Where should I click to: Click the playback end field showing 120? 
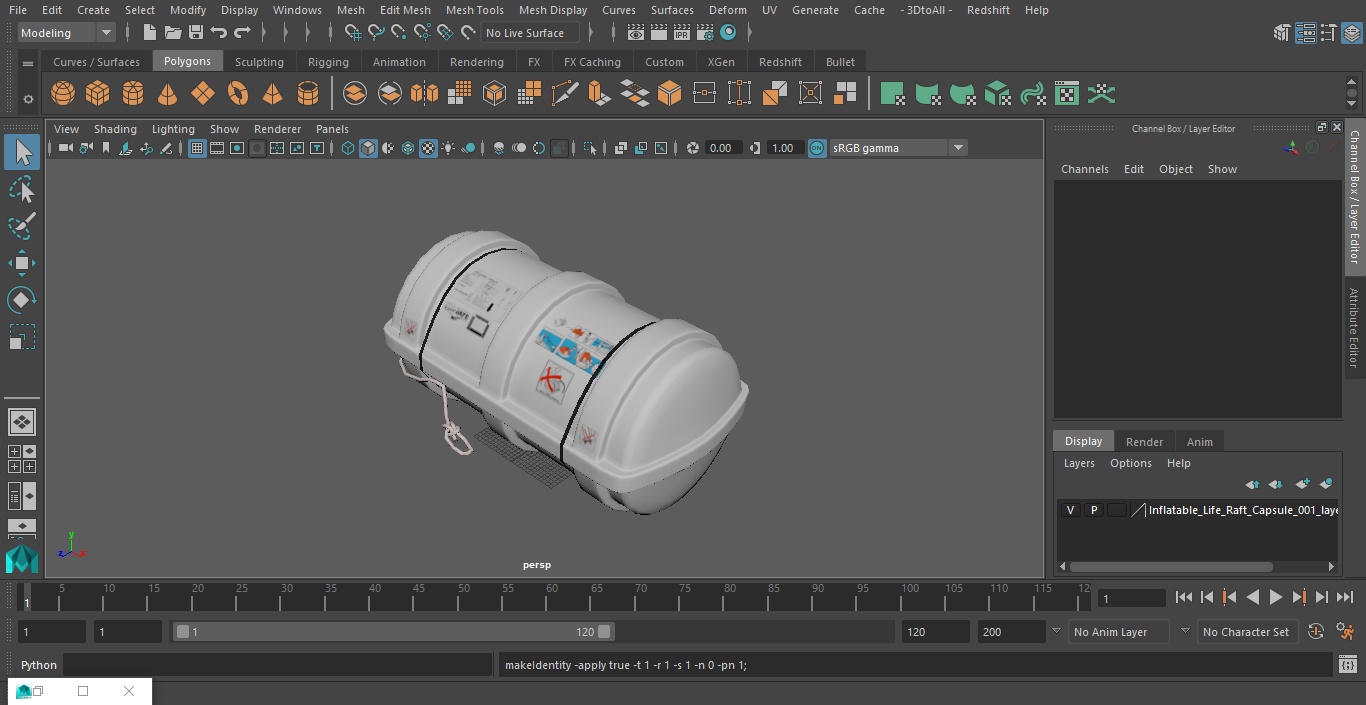coord(935,632)
